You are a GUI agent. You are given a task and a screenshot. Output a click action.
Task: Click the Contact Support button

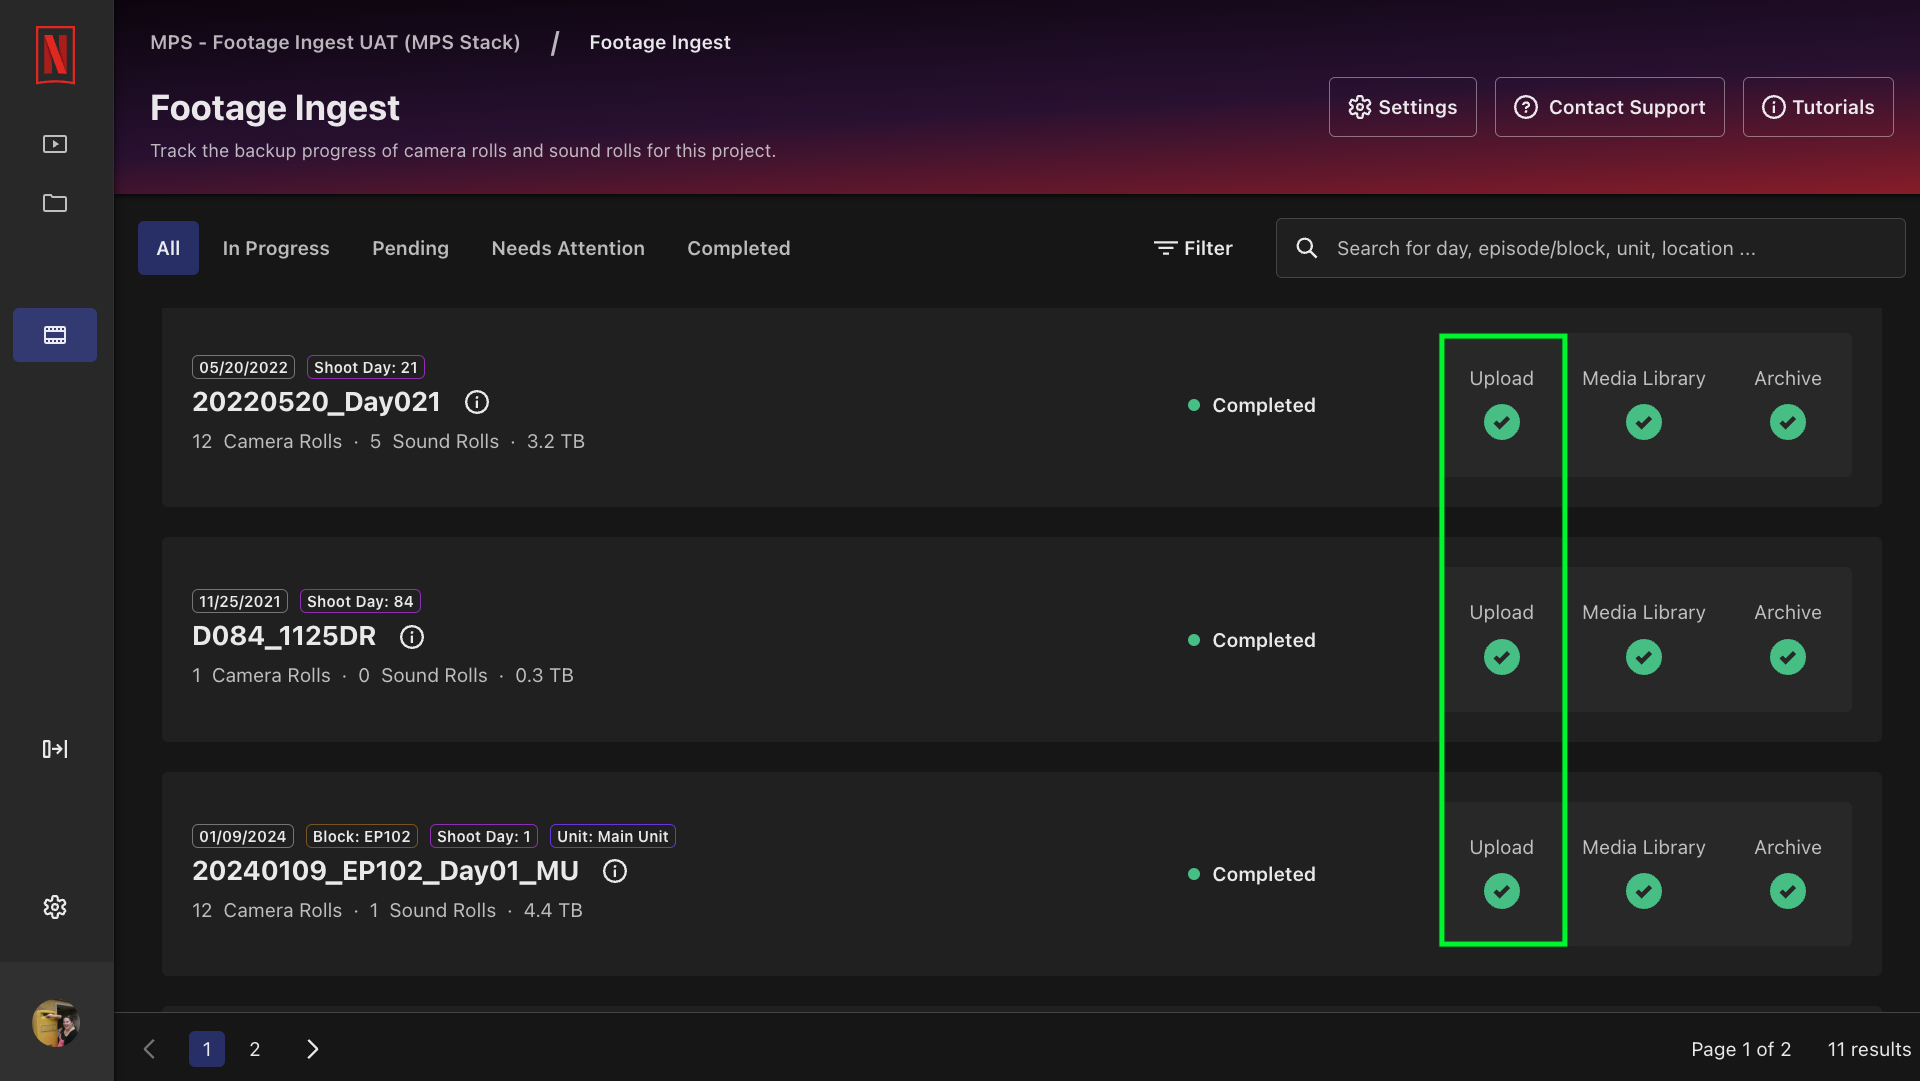(x=1609, y=107)
